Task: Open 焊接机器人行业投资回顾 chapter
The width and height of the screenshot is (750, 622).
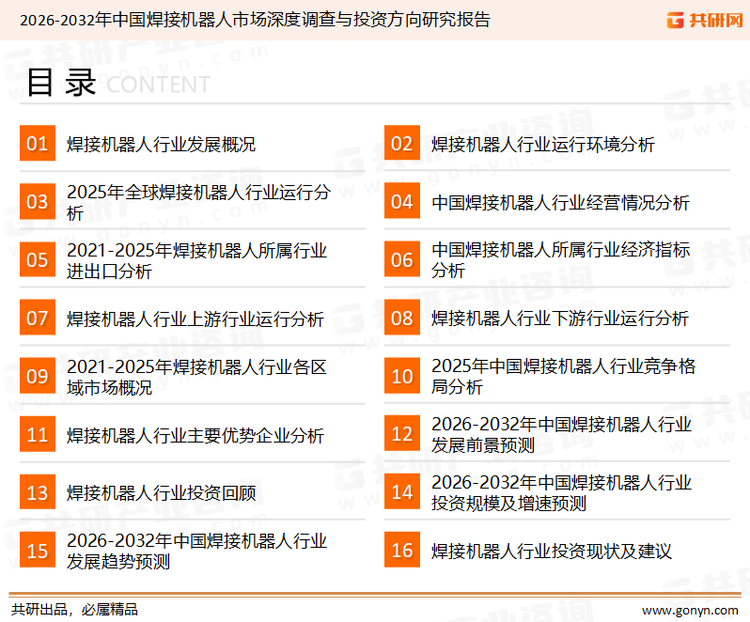Action: pos(161,492)
